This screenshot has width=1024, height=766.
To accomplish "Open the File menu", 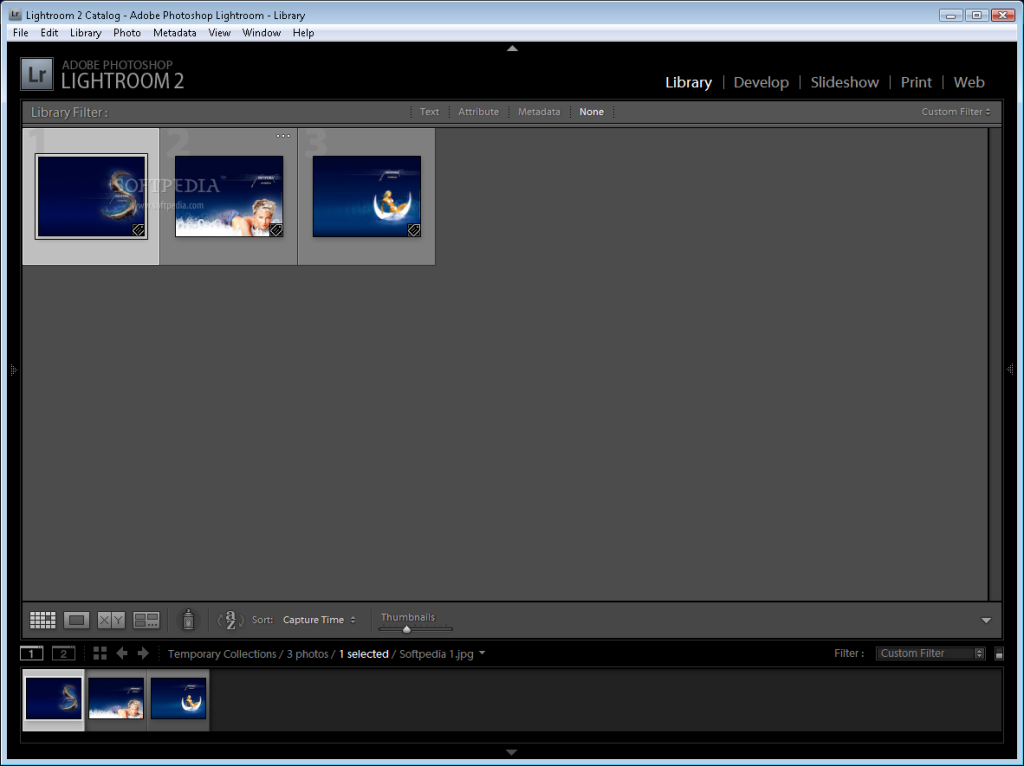I will point(20,33).
